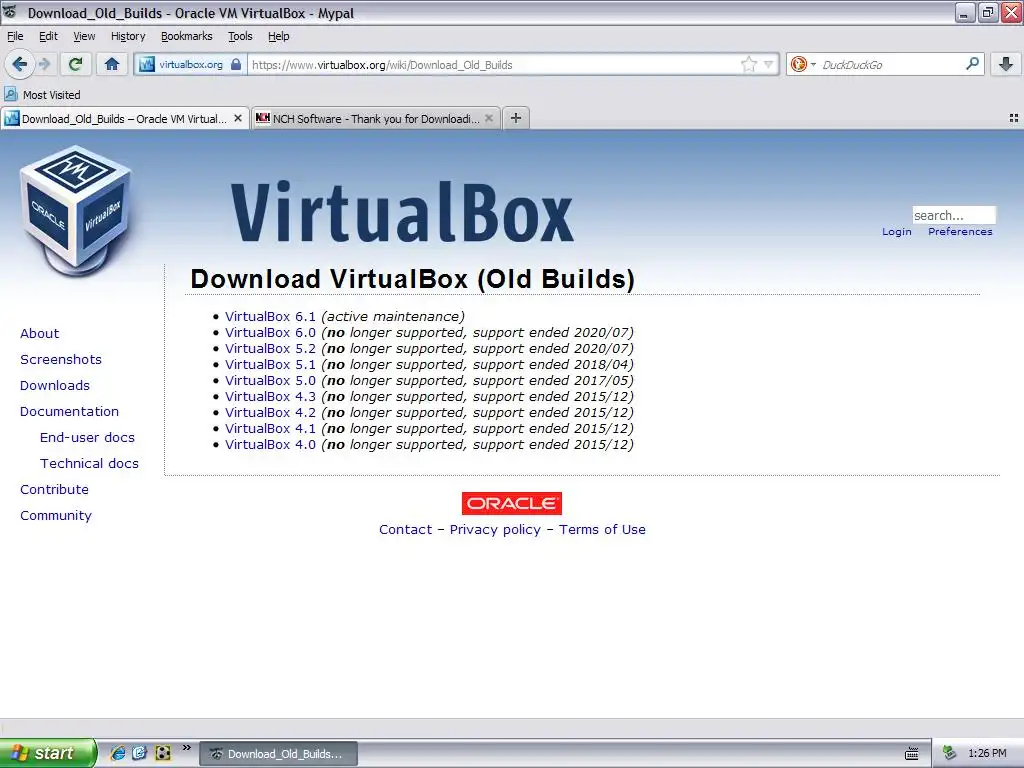Screen dimensions: 1024x768
Task: Open the View menu
Action: tap(84, 36)
